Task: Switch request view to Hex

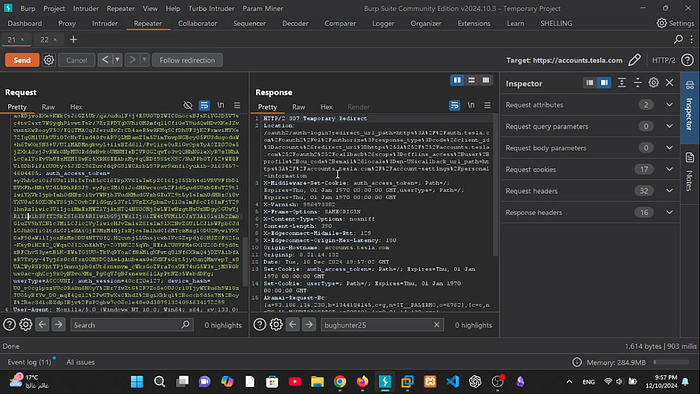Action: click(76, 107)
